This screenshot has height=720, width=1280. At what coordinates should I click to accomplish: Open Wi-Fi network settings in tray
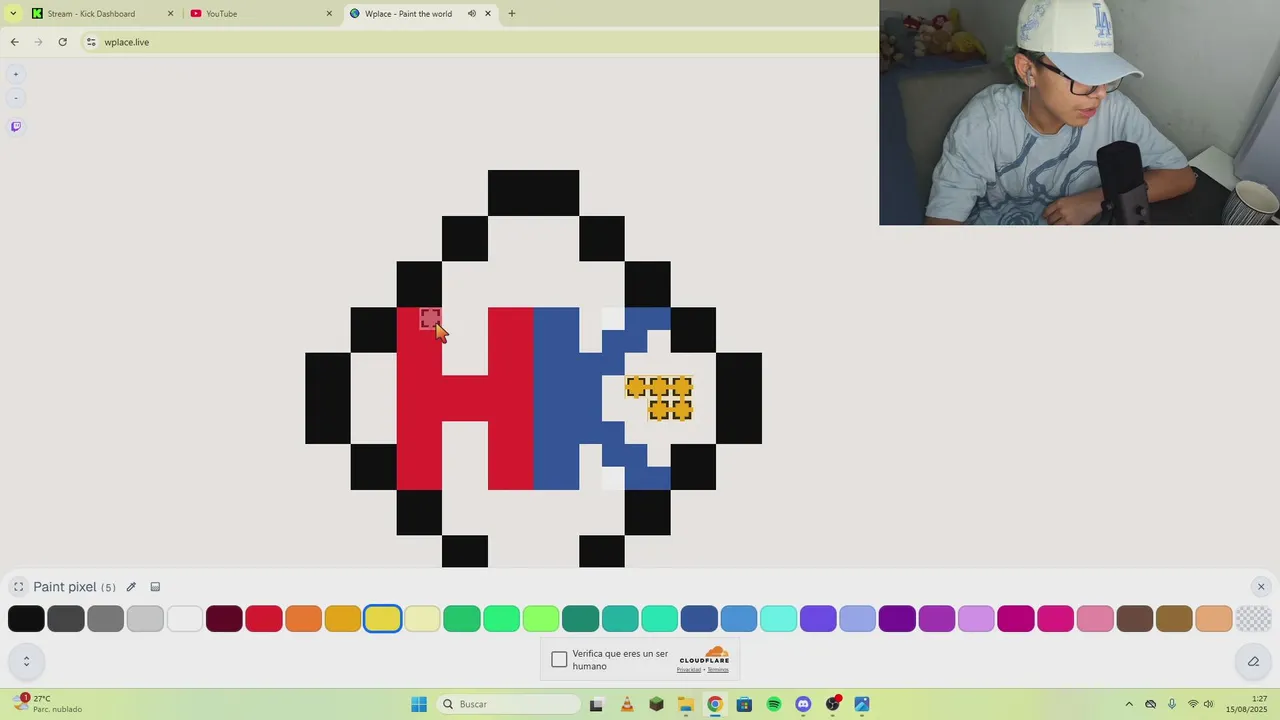coord(1193,704)
